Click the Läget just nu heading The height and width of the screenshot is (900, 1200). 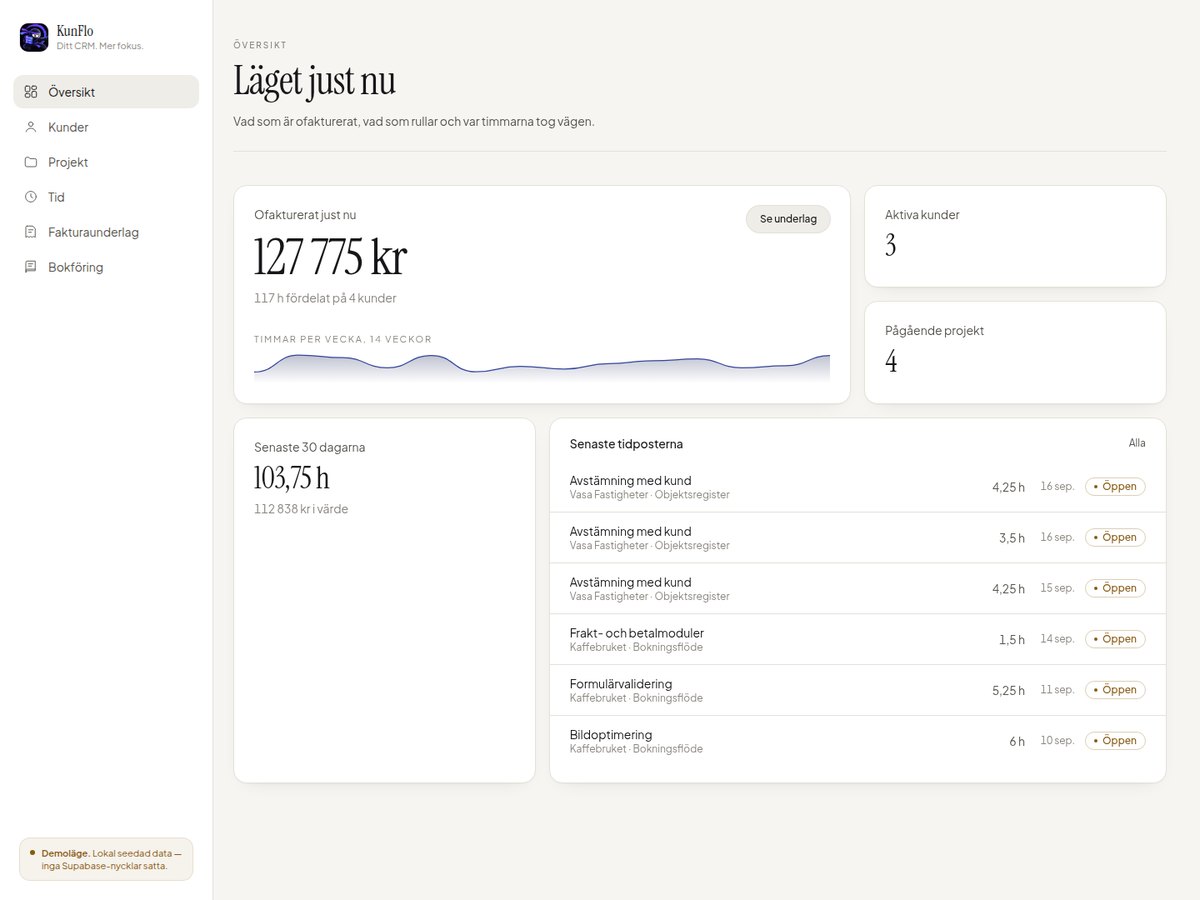[x=315, y=81]
